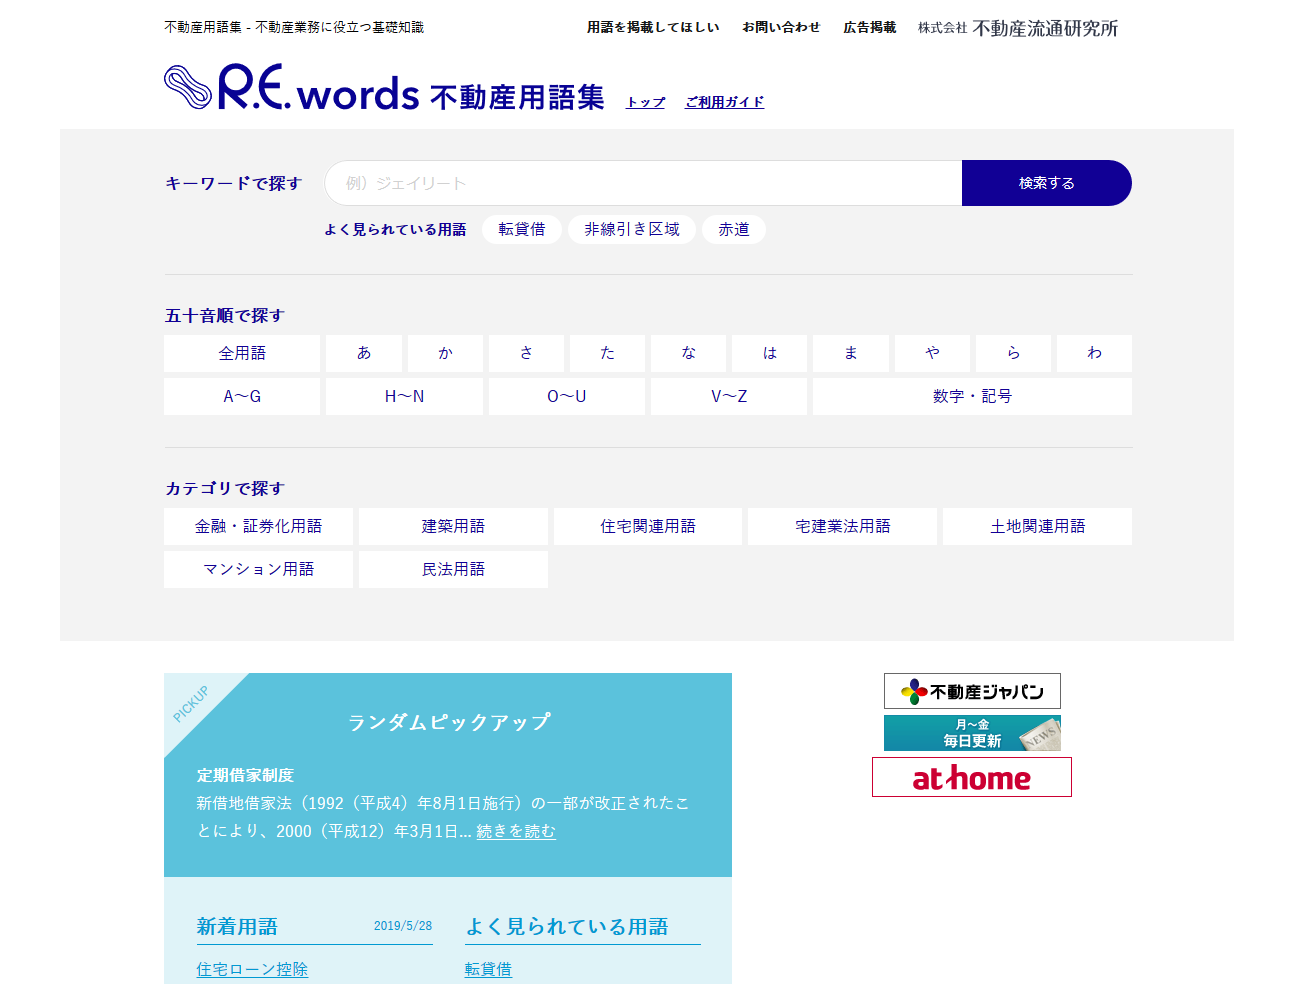The height and width of the screenshot is (984, 1291).
Task: Select the た kana index
Action: click(x=607, y=353)
